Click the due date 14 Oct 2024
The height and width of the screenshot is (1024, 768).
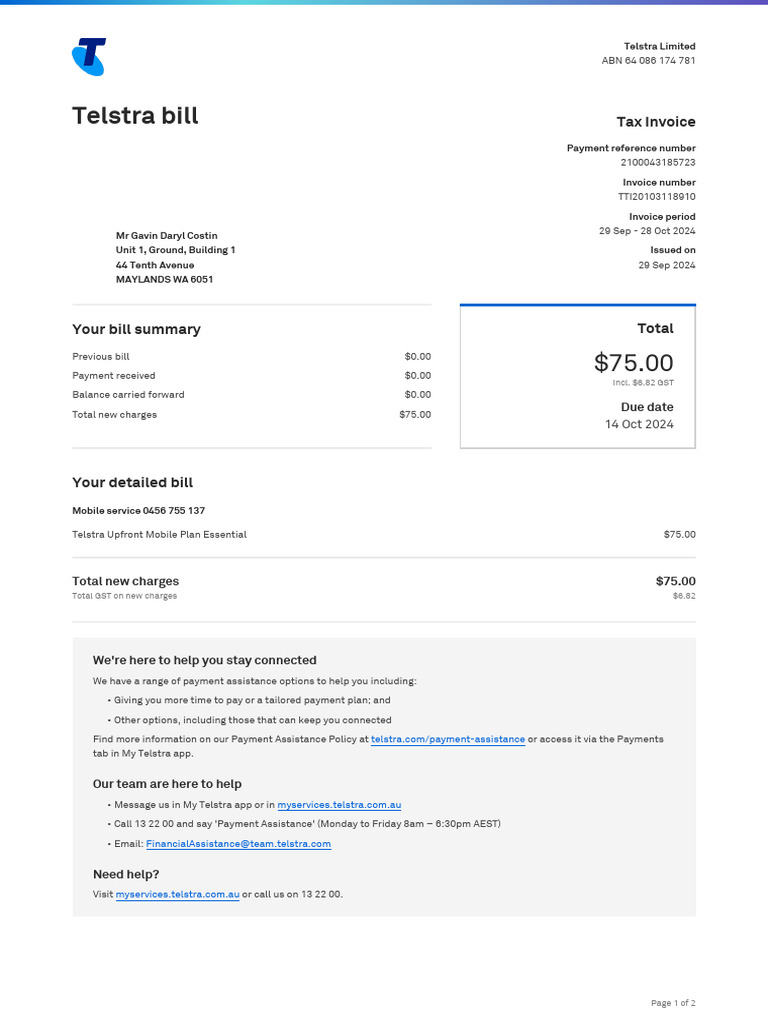point(639,424)
